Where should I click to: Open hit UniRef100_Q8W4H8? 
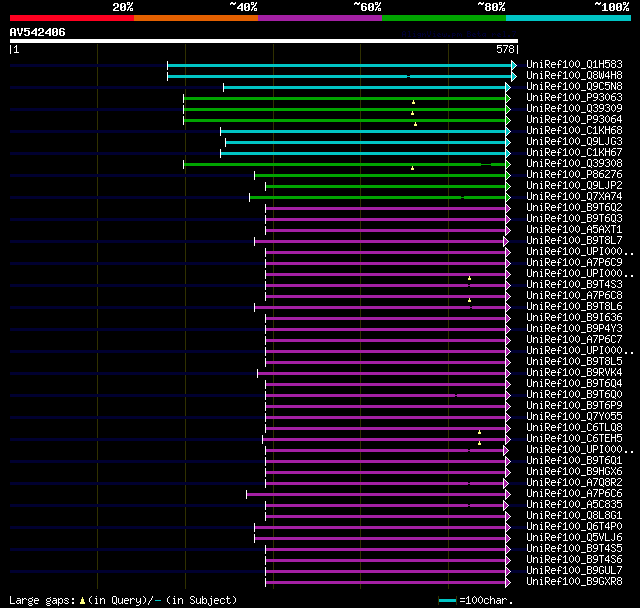(574, 75)
